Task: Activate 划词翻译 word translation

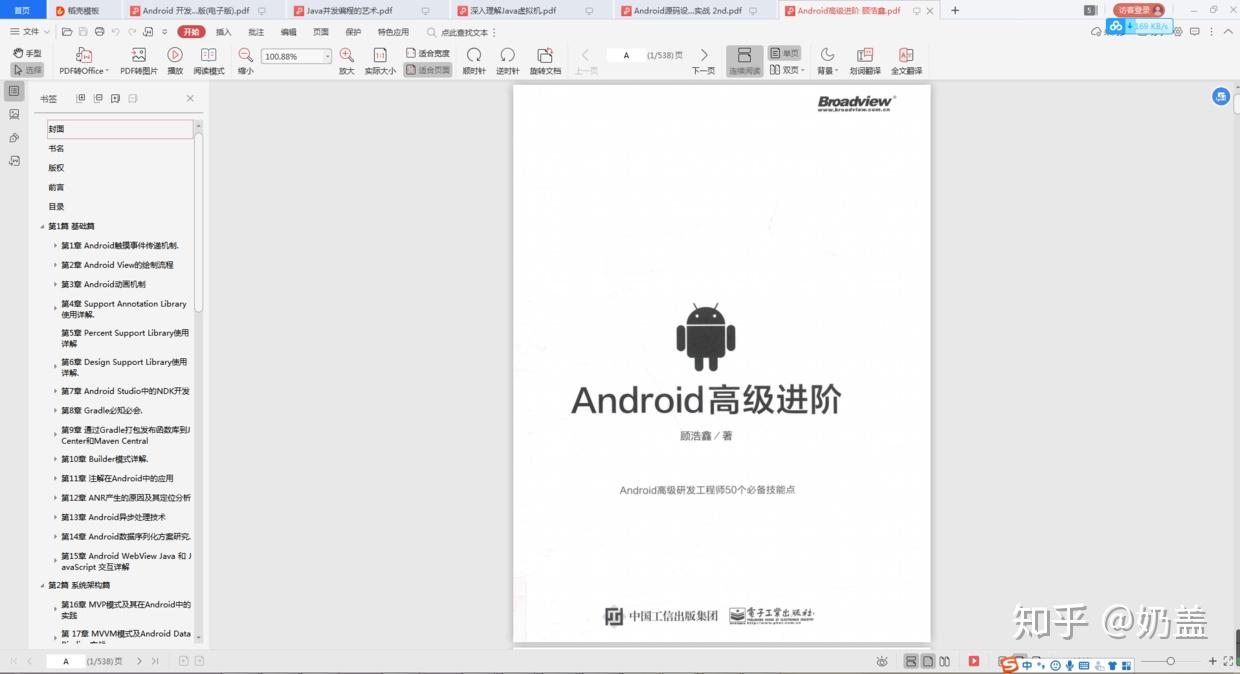Action: coord(865,60)
